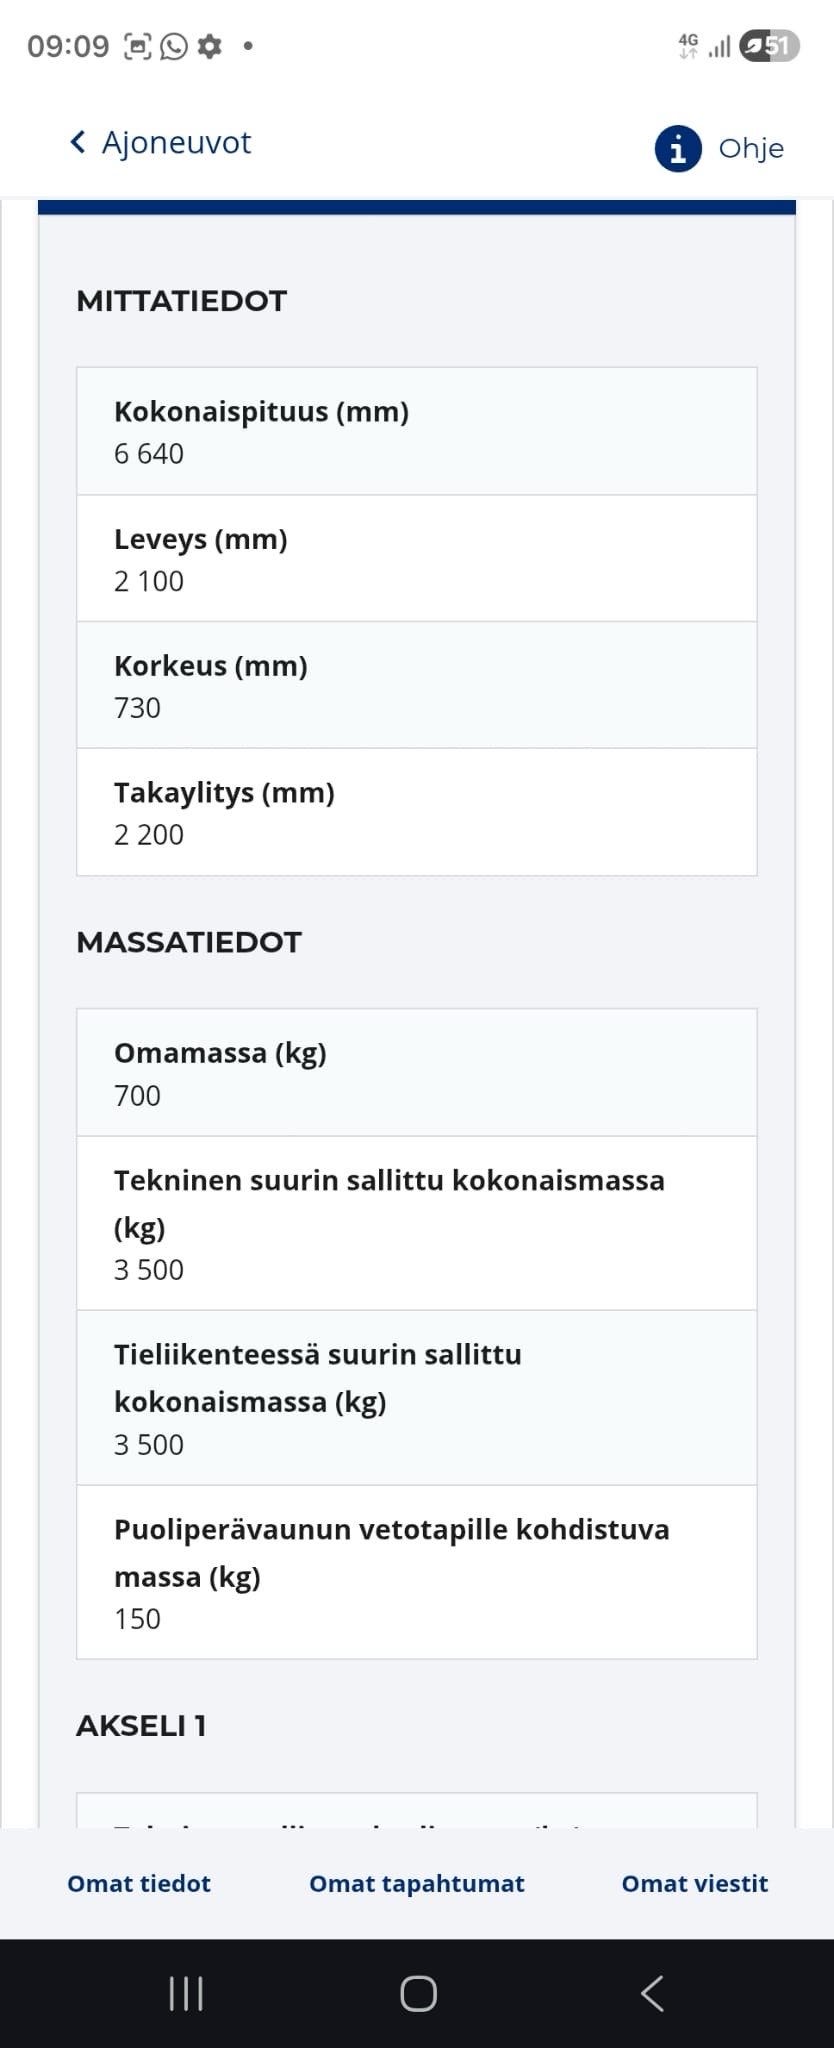Screen dimensions: 834x2048
Task: Tap the MITTATIEDOT section heading
Action: (x=181, y=300)
